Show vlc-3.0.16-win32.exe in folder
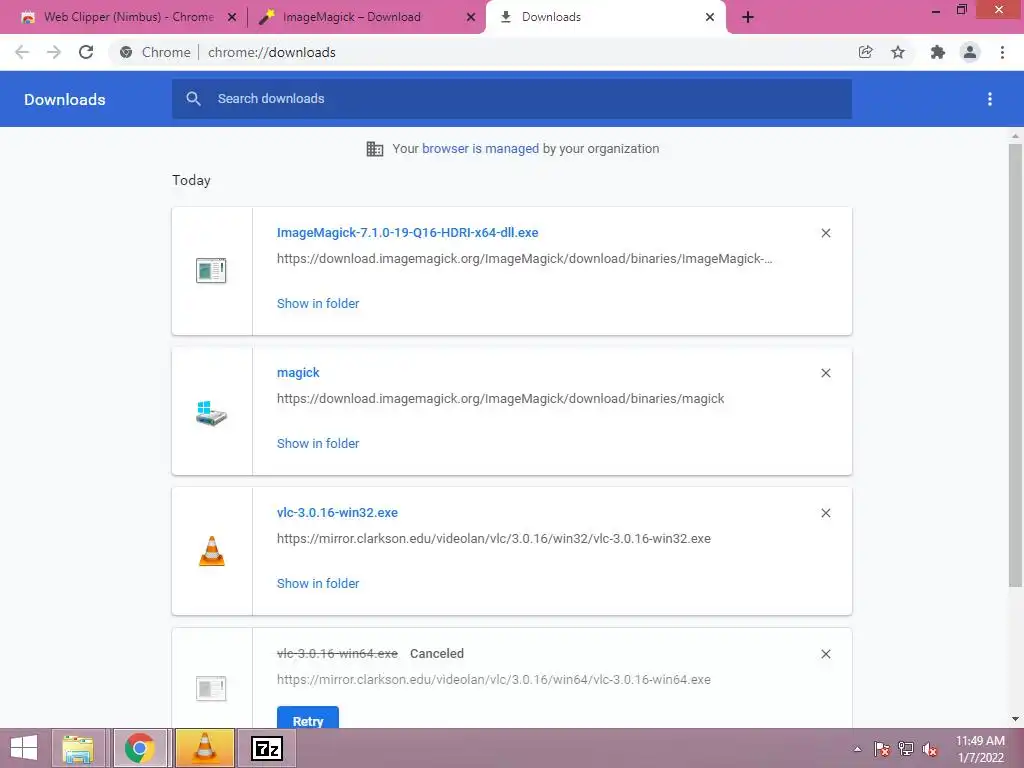 tap(318, 584)
